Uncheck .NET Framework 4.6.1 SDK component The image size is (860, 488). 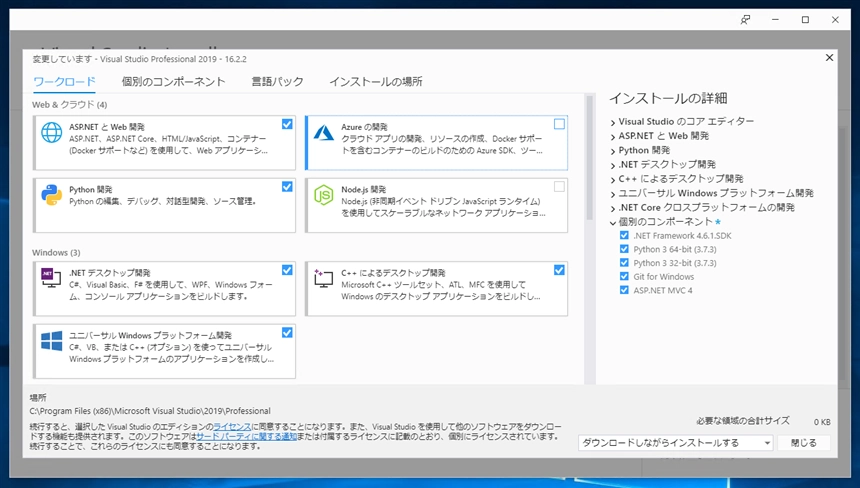[x=624, y=235]
